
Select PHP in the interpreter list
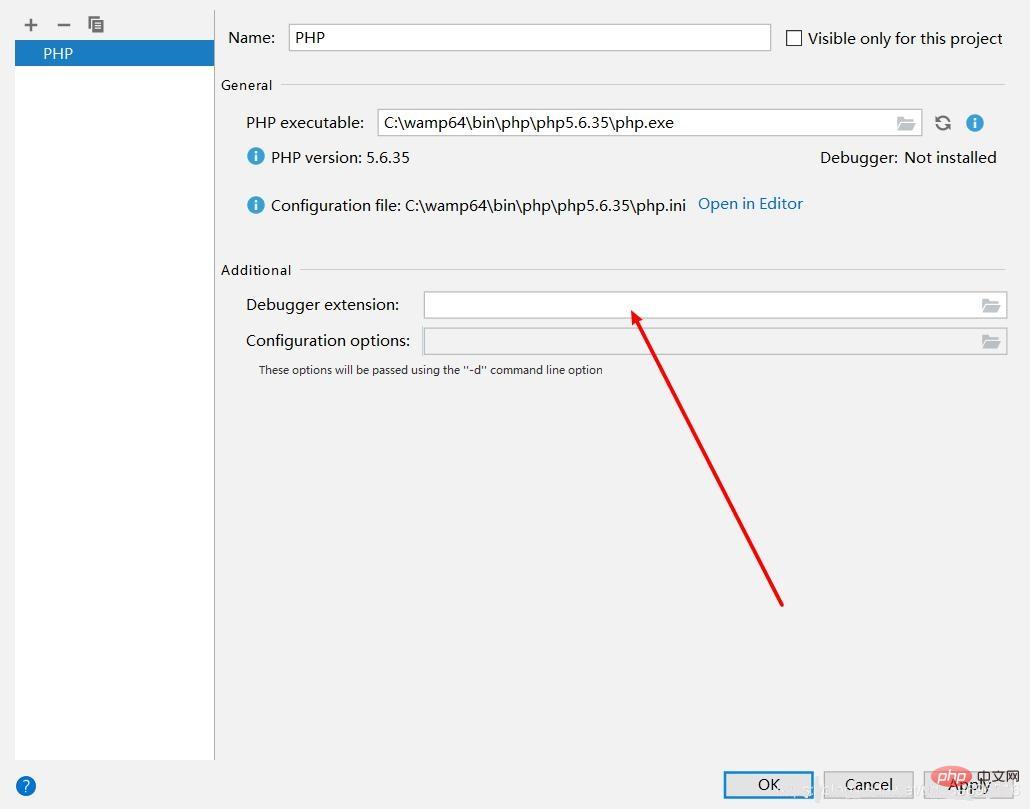[x=114, y=53]
